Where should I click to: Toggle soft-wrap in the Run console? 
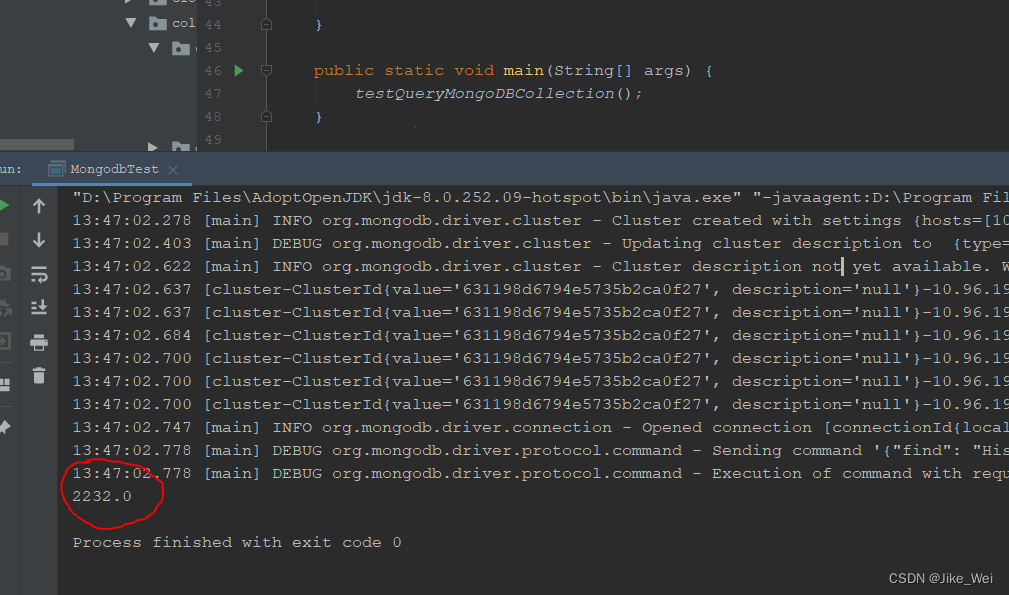click(x=39, y=275)
